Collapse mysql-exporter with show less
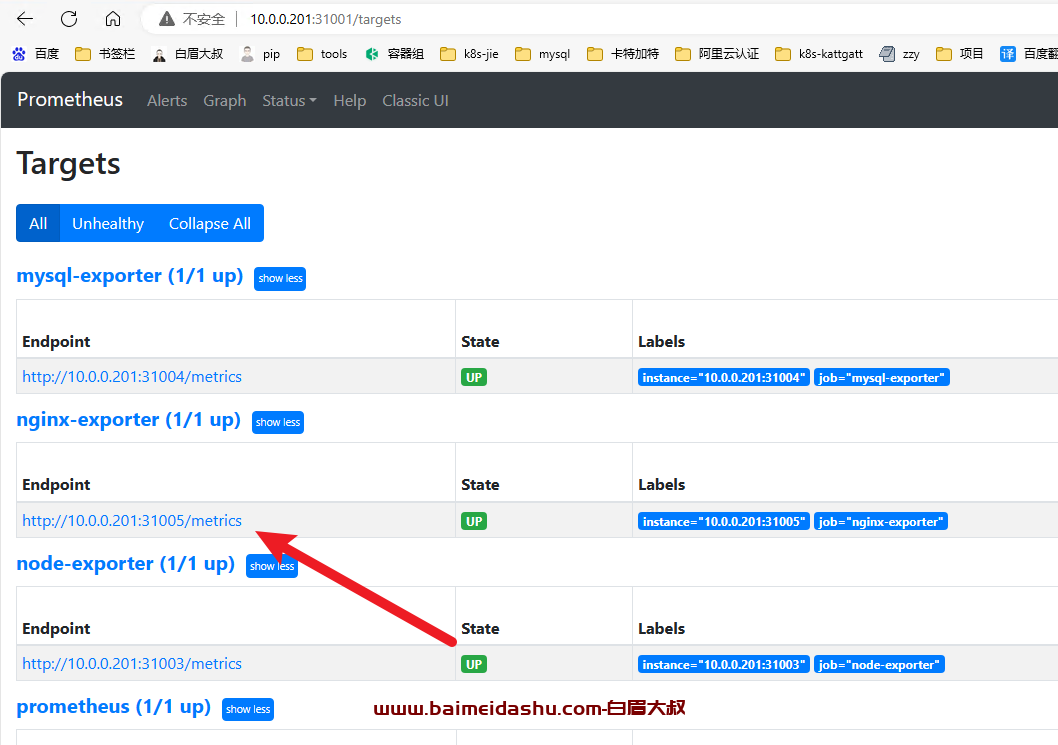Viewport: 1058px width, 745px height. (280, 279)
